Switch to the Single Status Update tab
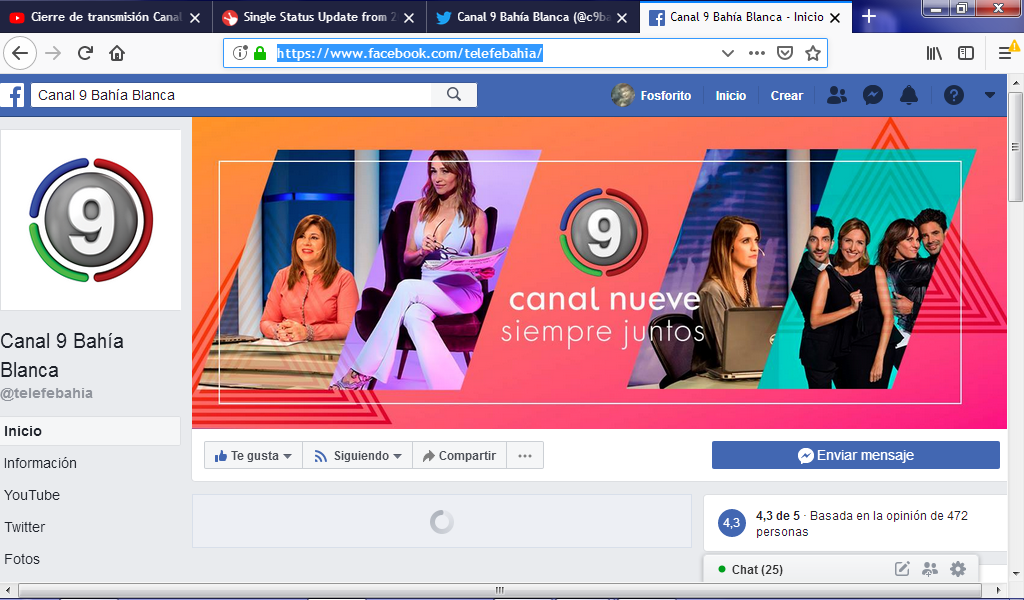 tap(319, 17)
